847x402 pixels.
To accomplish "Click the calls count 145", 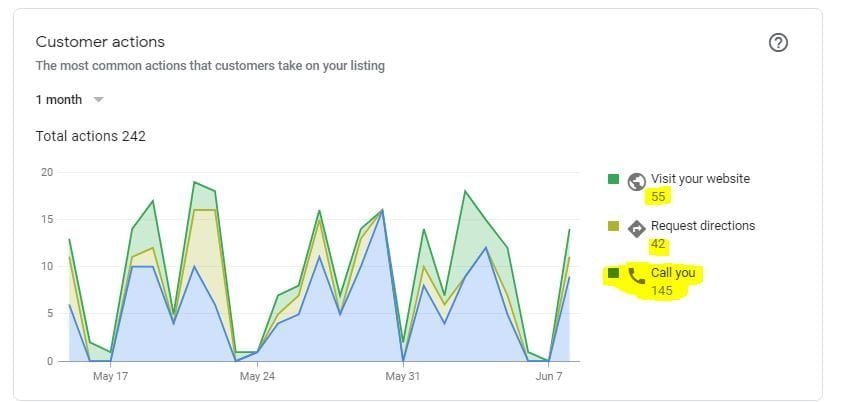I will click(x=662, y=291).
